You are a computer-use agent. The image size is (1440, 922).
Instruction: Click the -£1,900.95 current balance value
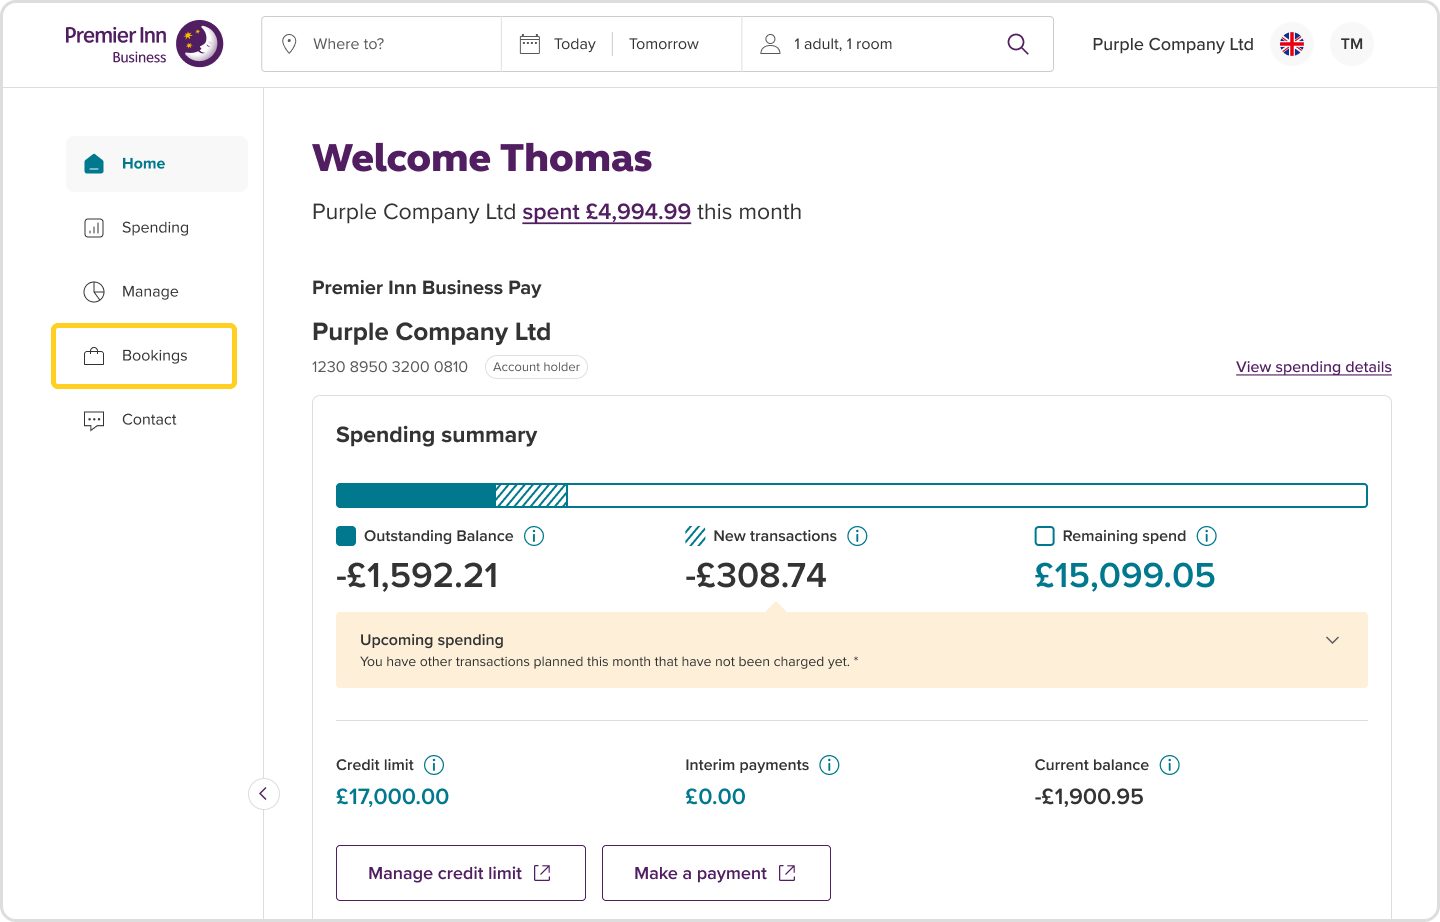coord(1089,797)
